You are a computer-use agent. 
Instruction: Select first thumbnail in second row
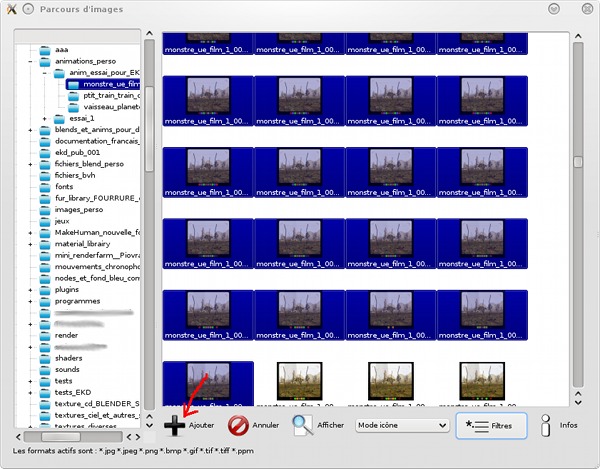[x=208, y=101]
